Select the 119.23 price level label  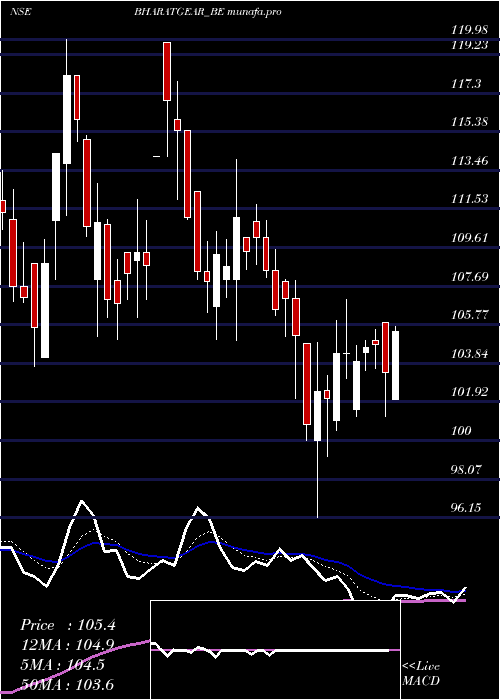click(x=469, y=45)
